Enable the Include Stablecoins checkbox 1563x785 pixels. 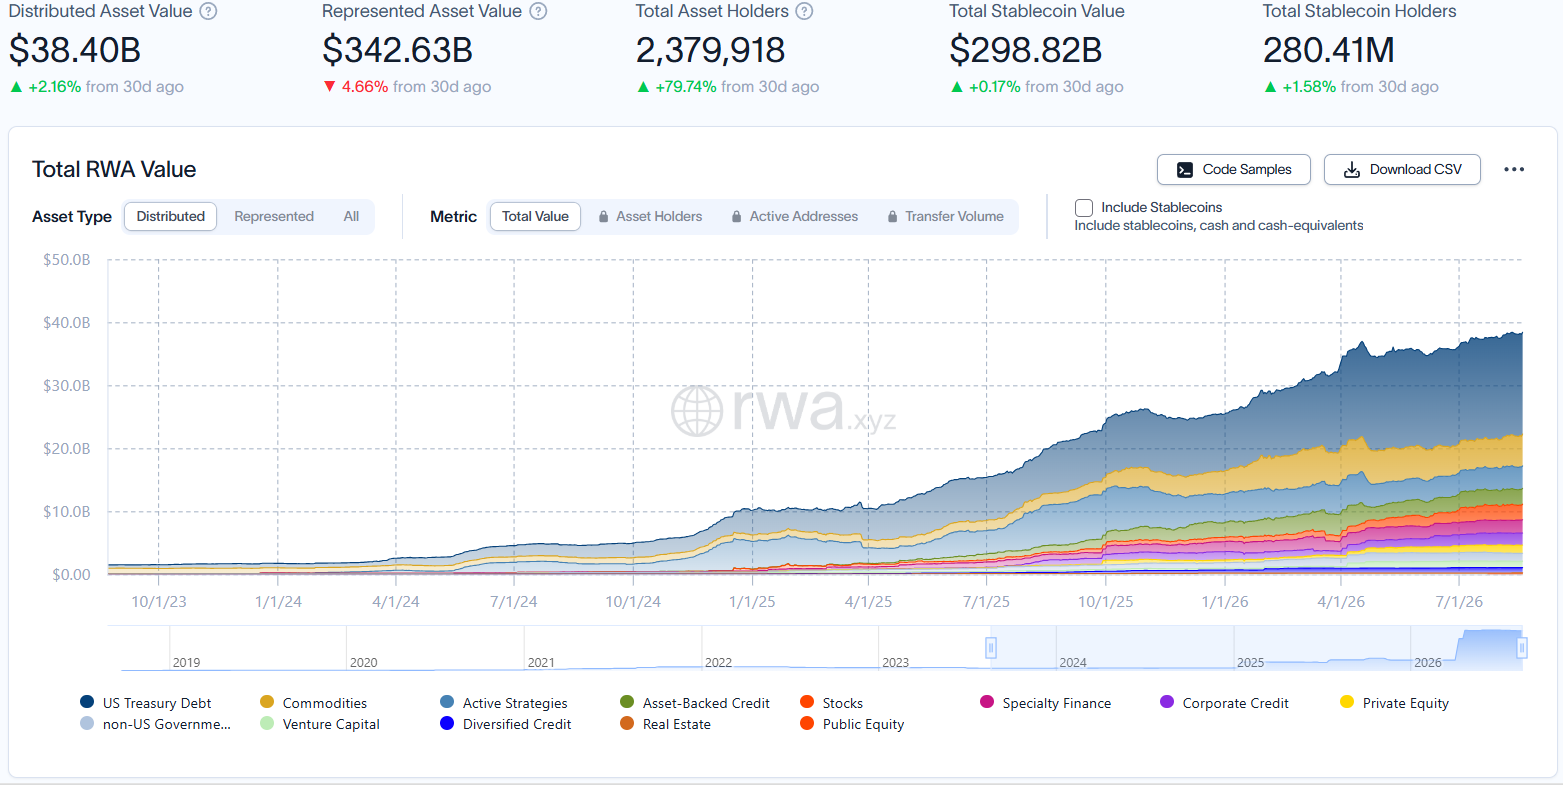[x=1084, y=208]
